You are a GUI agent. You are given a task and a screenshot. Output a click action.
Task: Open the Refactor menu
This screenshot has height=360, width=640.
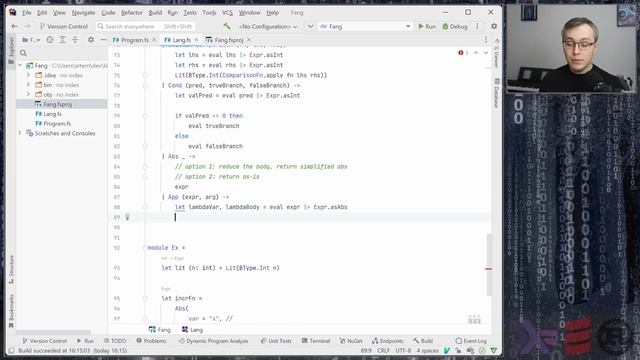[132, 13]
